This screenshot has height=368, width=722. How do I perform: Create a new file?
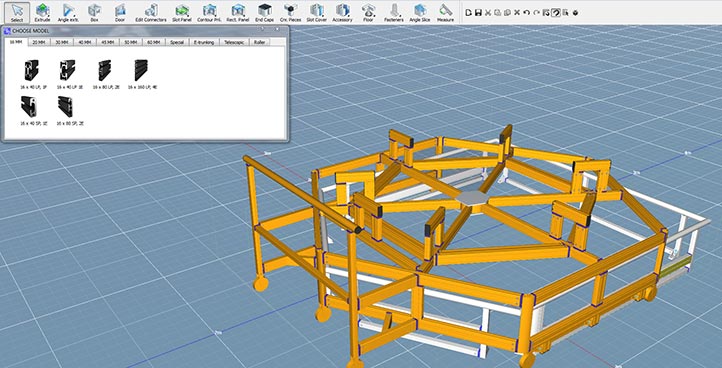point(469,13)
